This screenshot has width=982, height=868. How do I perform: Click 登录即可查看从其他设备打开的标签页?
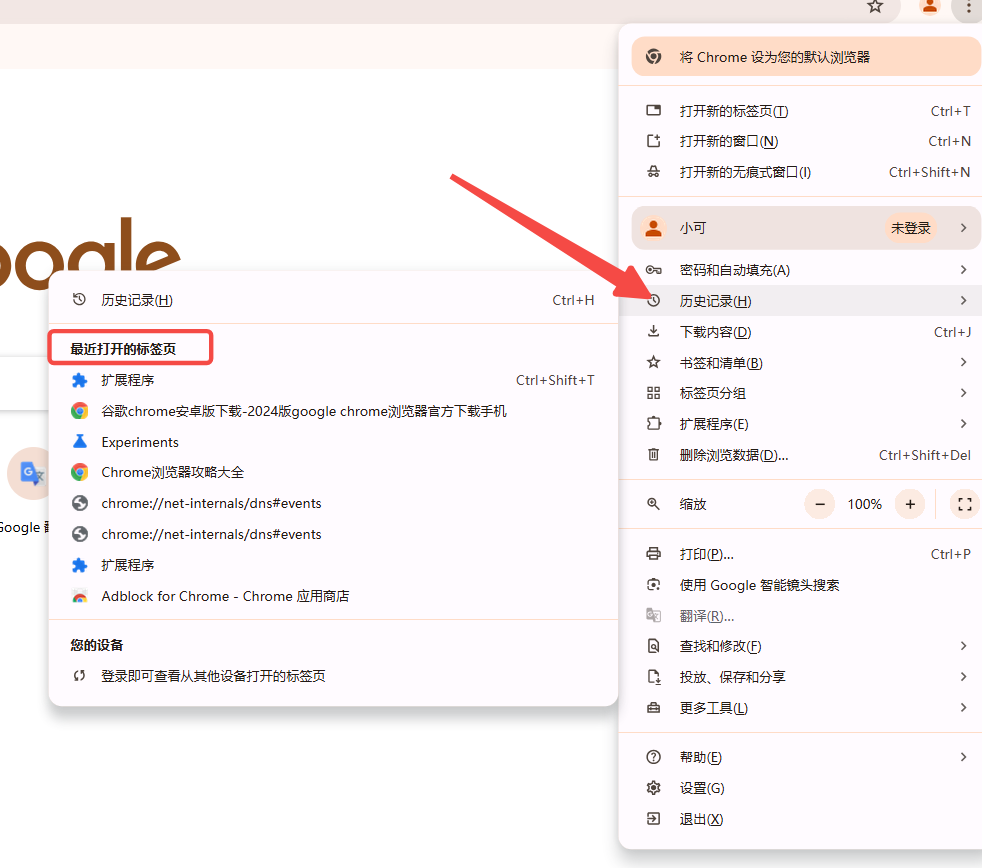click(333, 676)
